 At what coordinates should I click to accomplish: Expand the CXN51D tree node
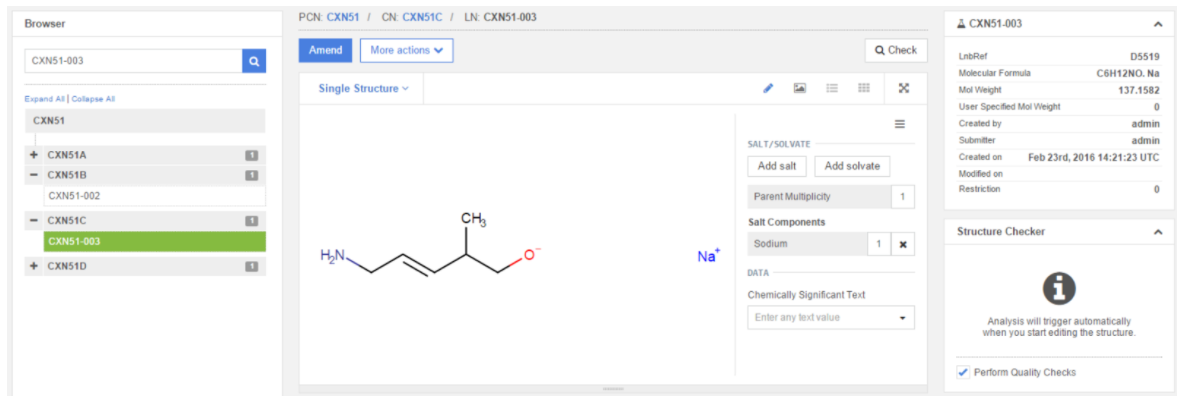click(34, 266)
